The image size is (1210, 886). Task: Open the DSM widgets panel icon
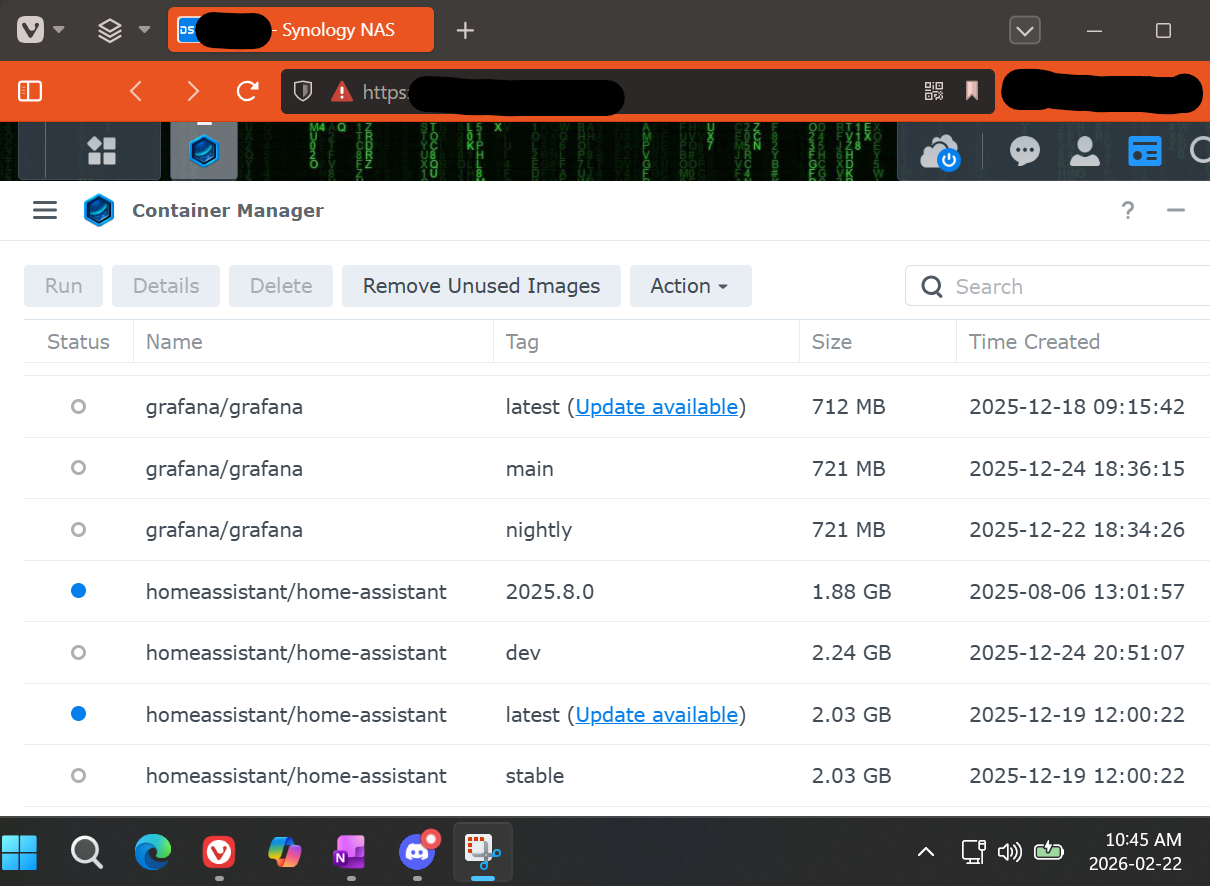1144,151
